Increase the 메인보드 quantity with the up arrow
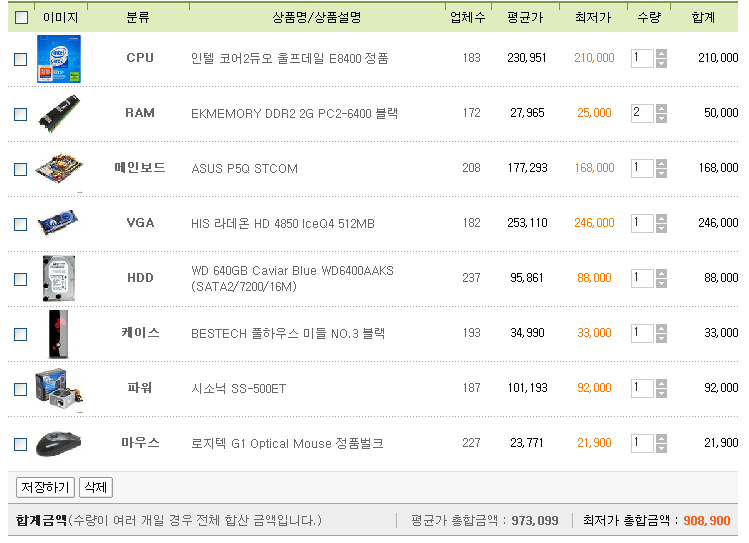This screenshot has width=749, height=543. pos(661,164)
